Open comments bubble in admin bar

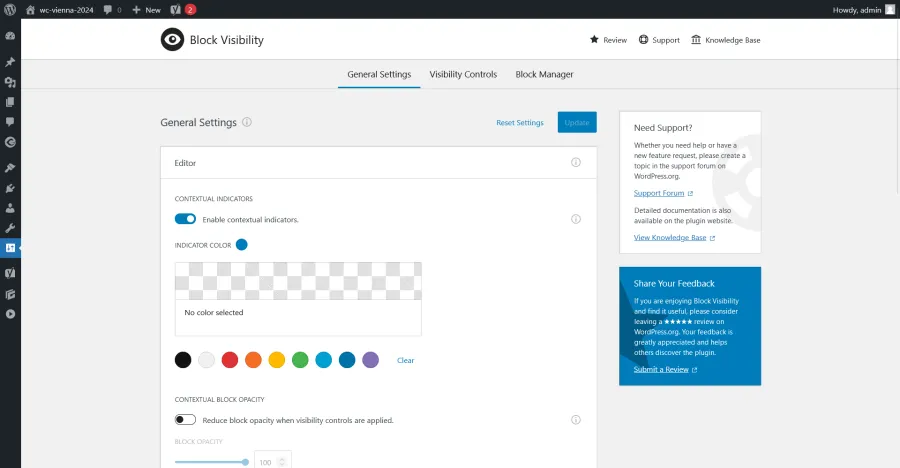click(112, 10)
